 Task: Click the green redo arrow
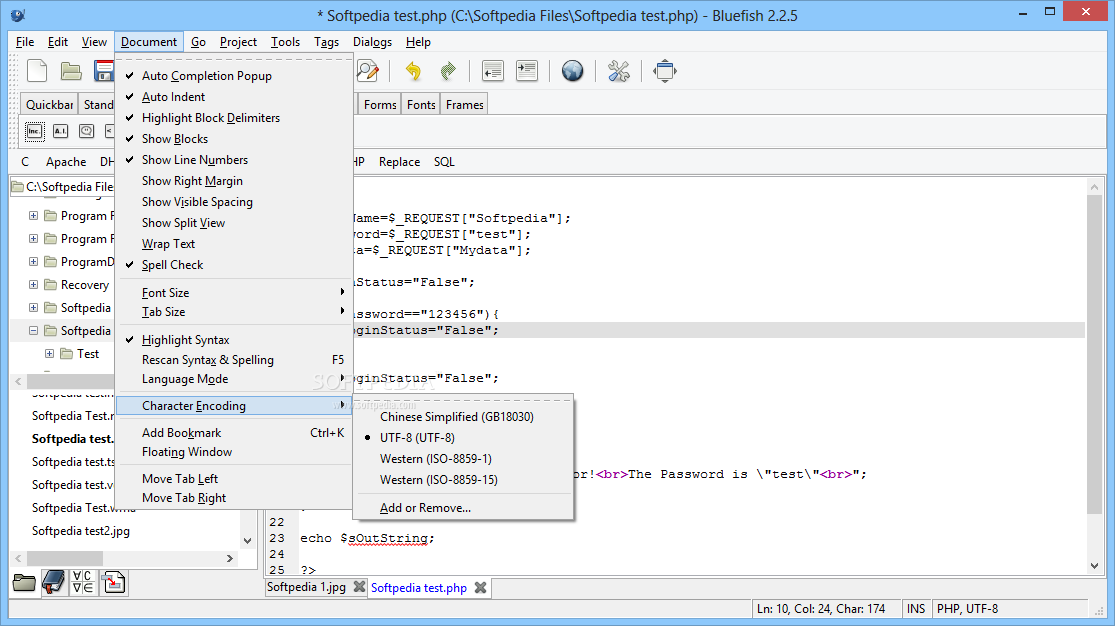point(448,71)
